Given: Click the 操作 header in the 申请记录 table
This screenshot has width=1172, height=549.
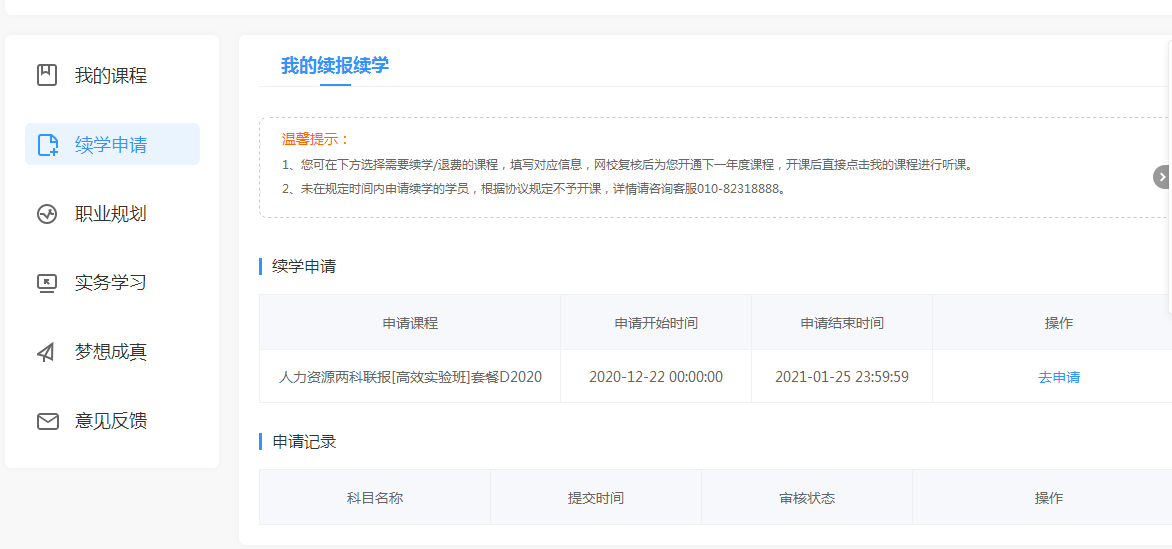Looking at the screenshot, I should point(1049,497).
